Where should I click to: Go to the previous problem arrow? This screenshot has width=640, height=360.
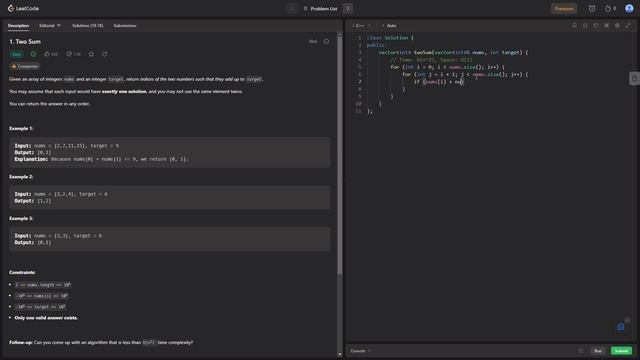(x=291, y=8)
